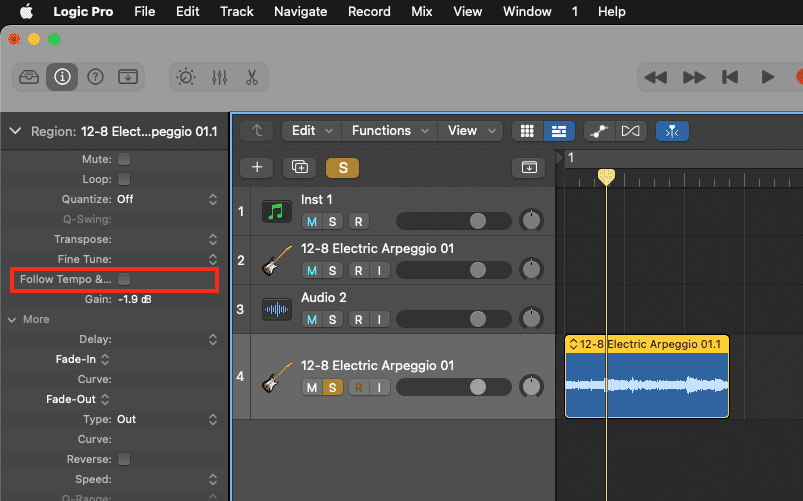Click the Audio 2 waveform icon
Image resolution: width=803 pixels, height=501 pixels.
tap(277, 309)
